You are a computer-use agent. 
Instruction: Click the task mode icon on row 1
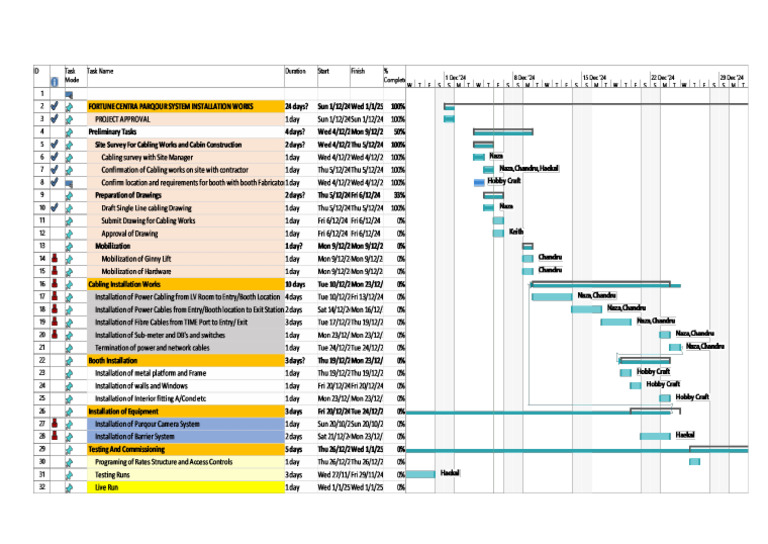click(69, 94)
